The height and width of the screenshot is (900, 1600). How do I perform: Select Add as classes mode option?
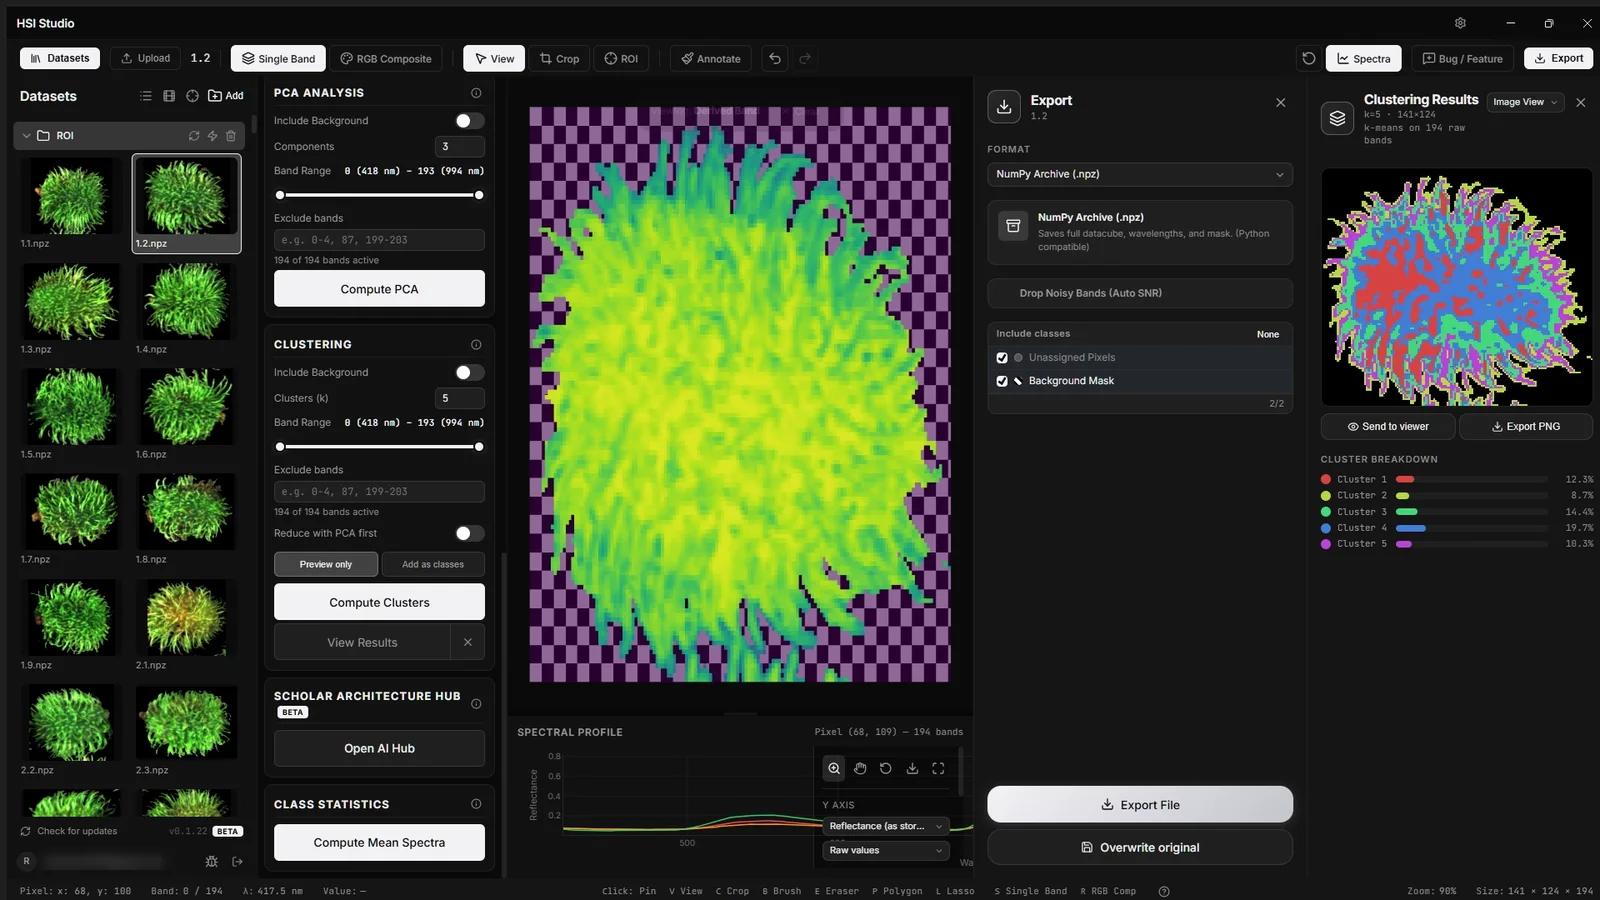(433, 565)
